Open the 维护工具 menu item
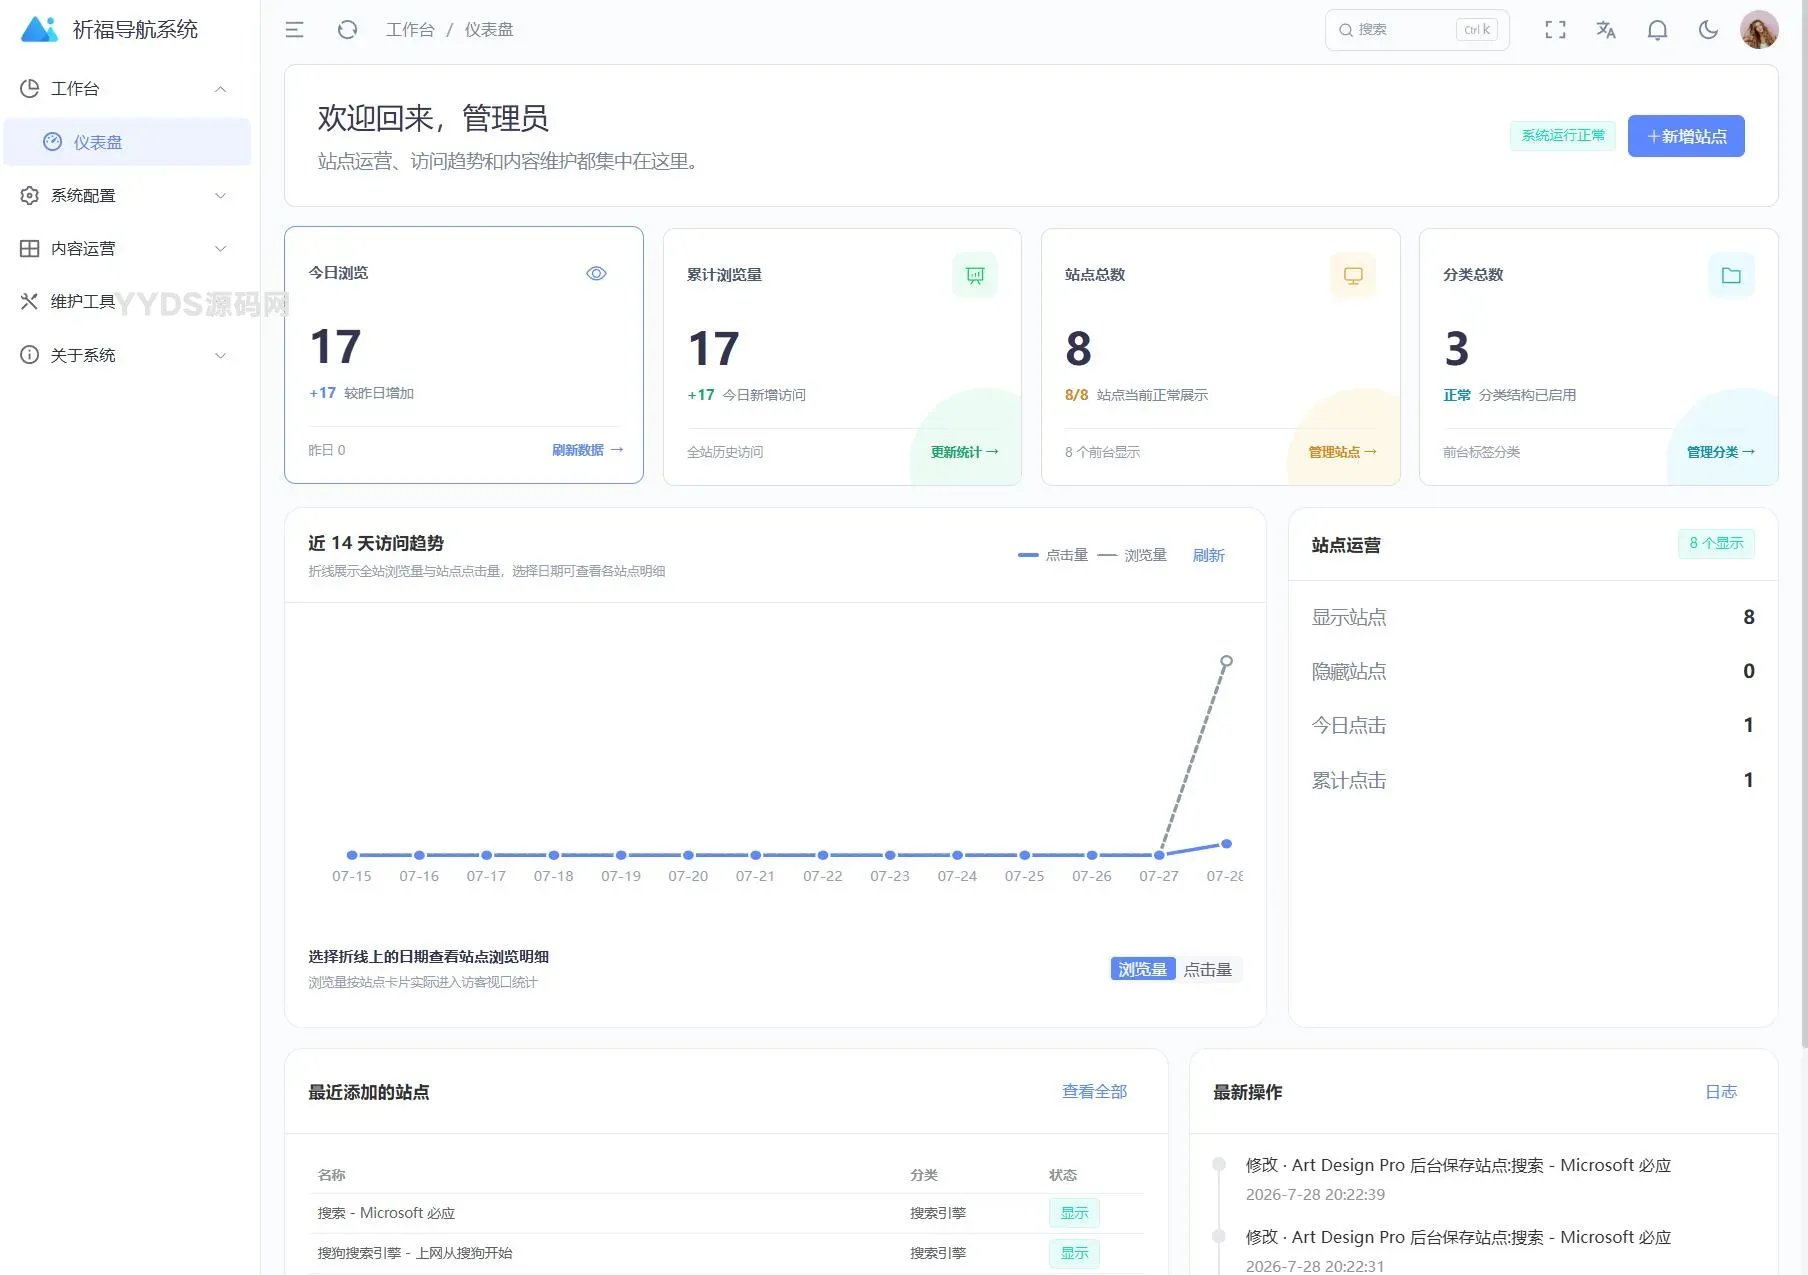The width and height of the screenshot is (1808, 1275). tap(127, 301)
